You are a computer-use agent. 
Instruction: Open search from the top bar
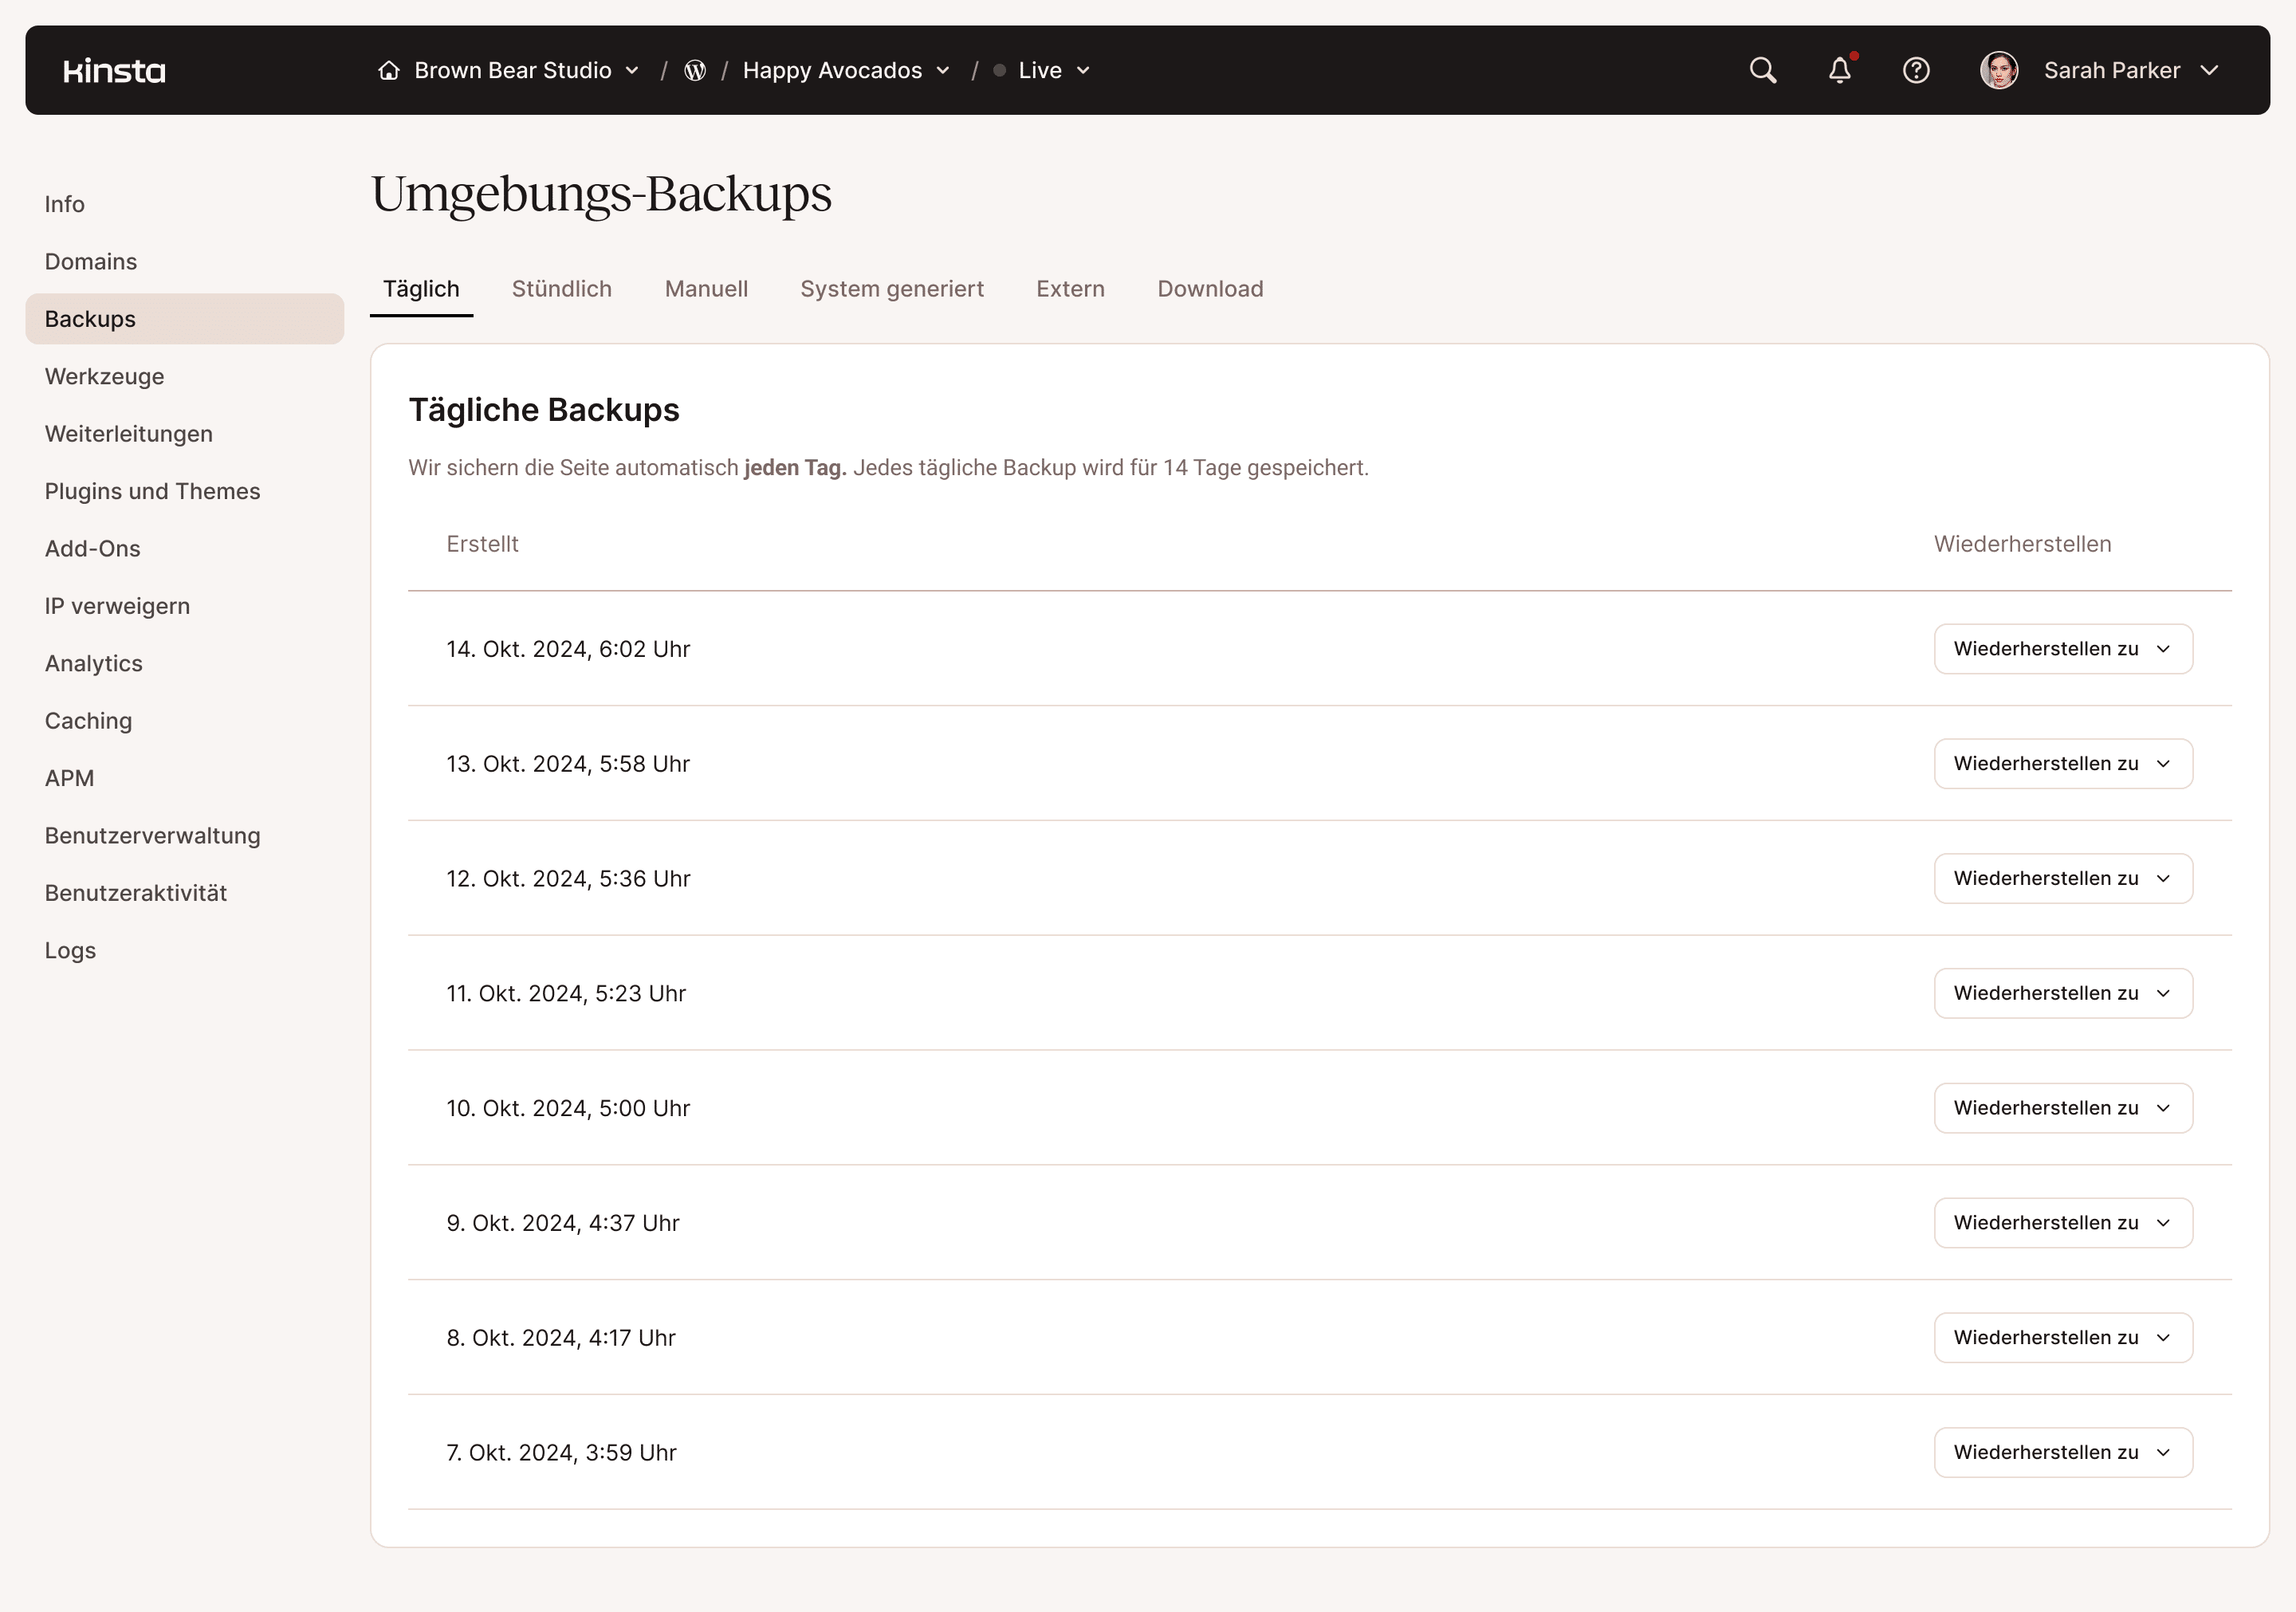[1763, 70]
